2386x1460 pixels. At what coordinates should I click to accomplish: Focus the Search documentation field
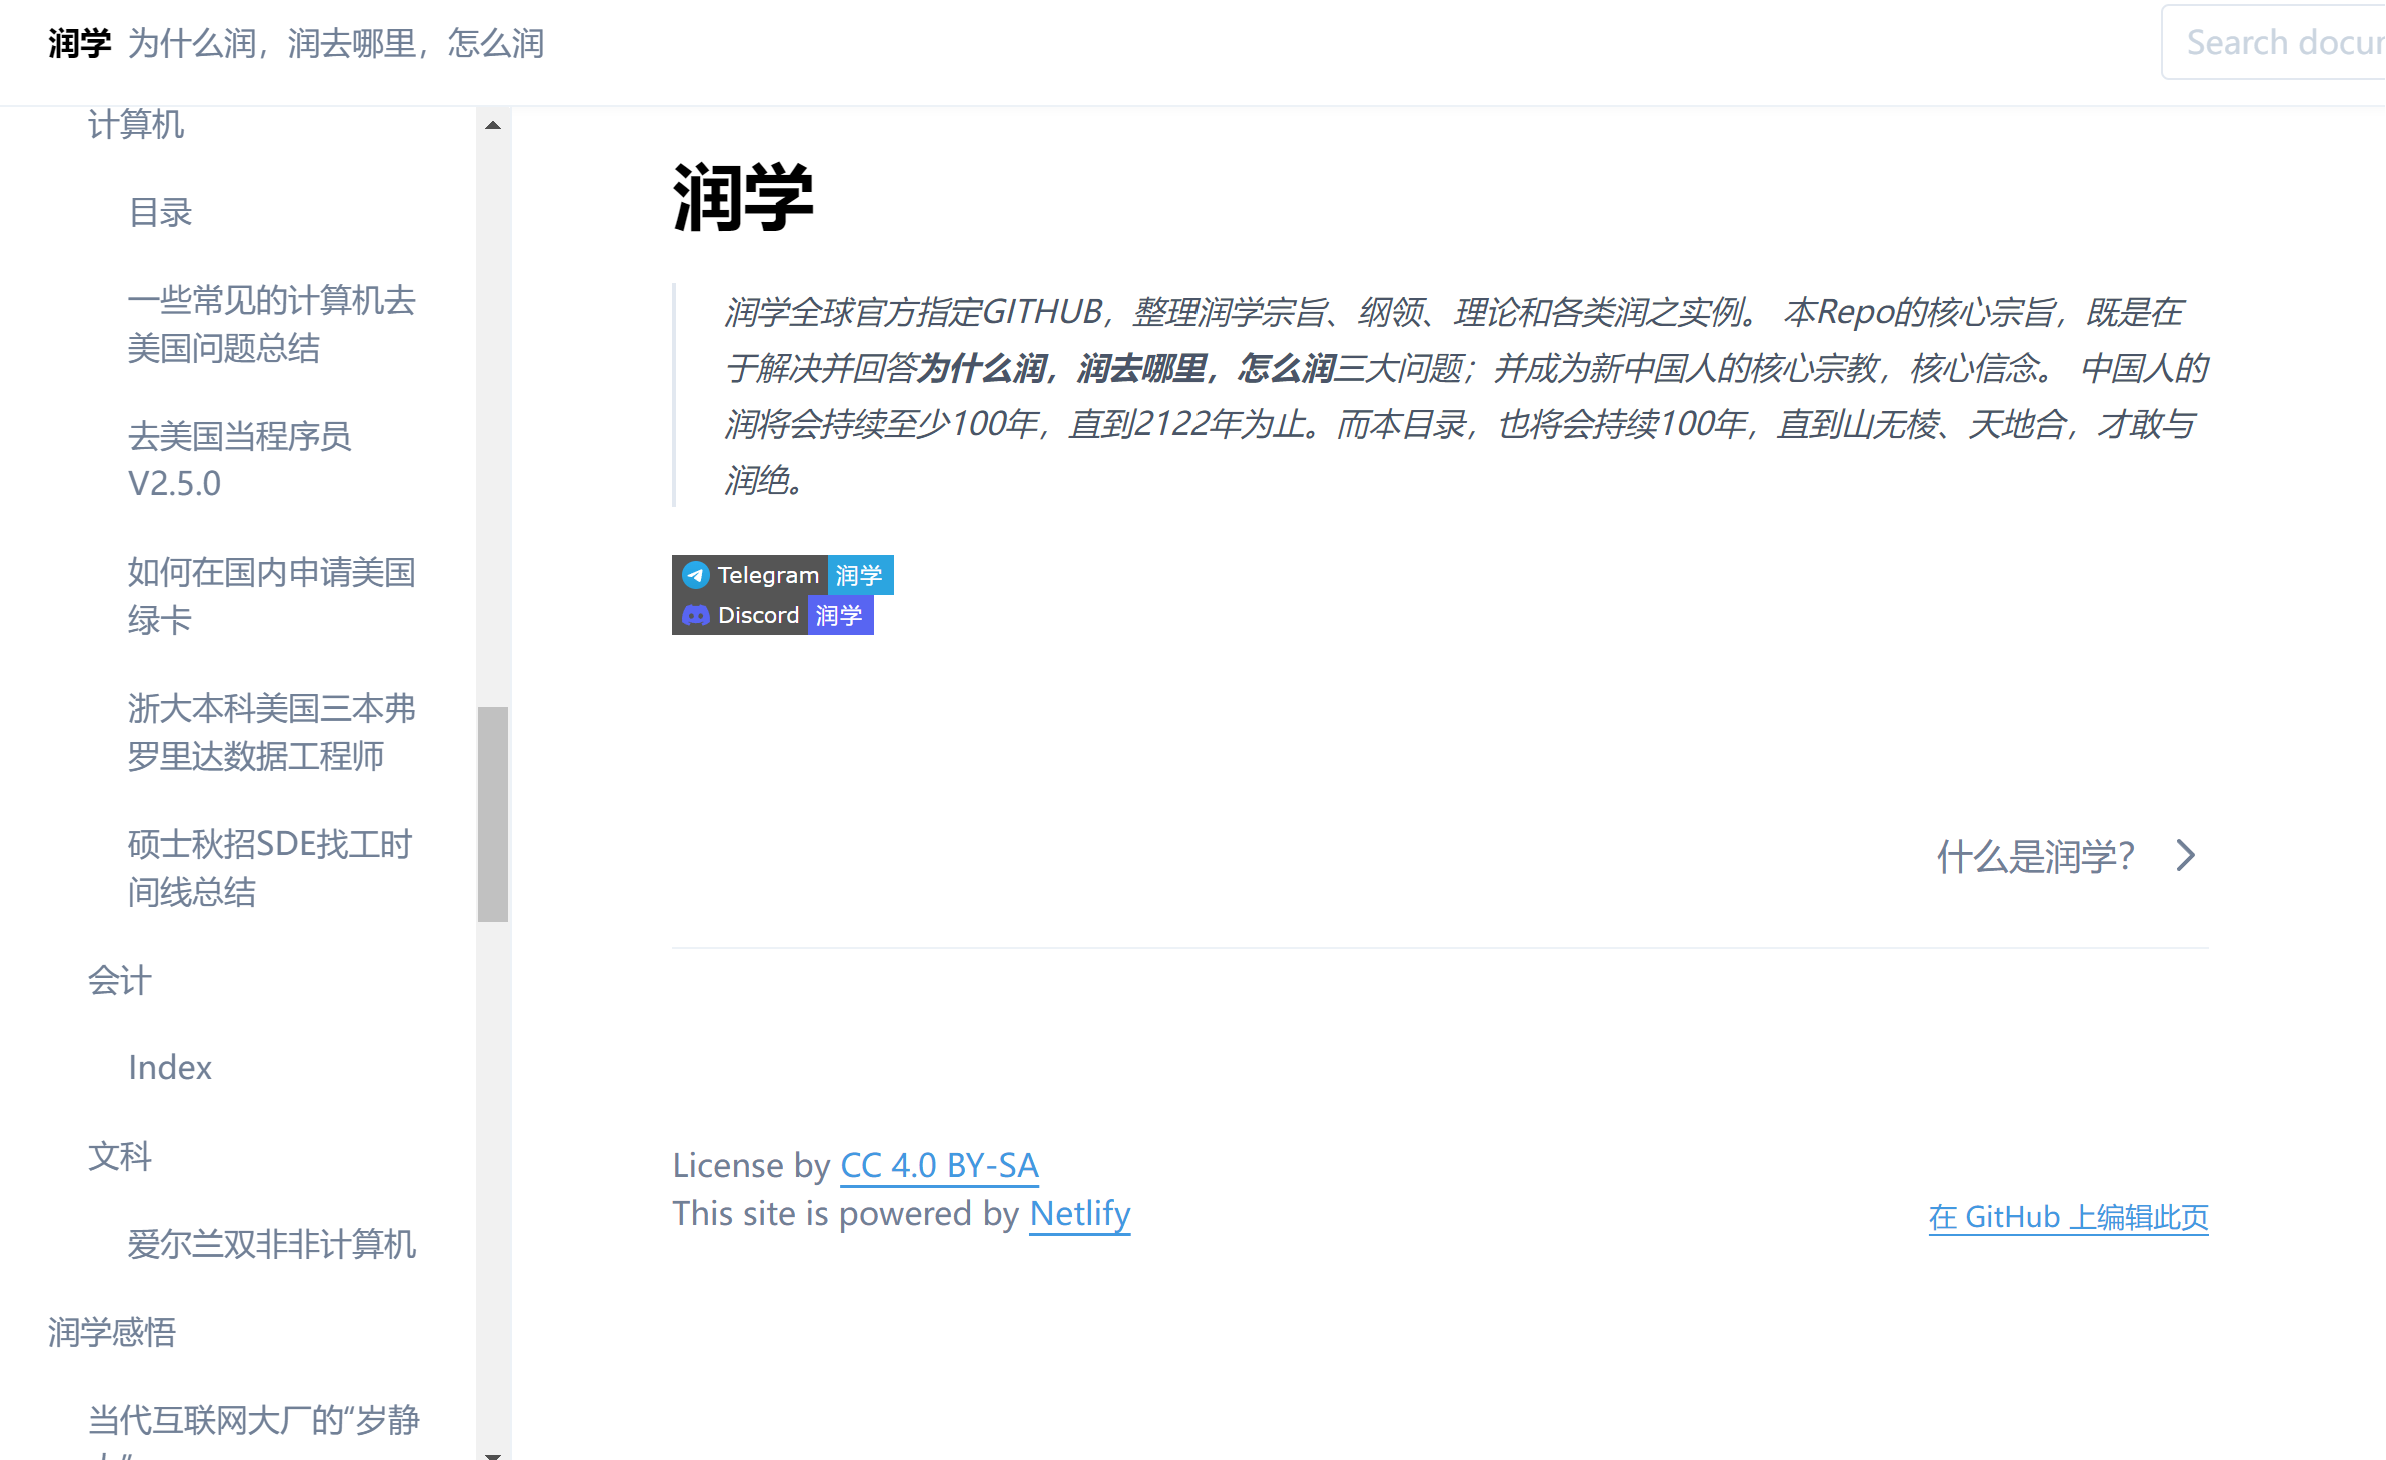click(2274, 42)
